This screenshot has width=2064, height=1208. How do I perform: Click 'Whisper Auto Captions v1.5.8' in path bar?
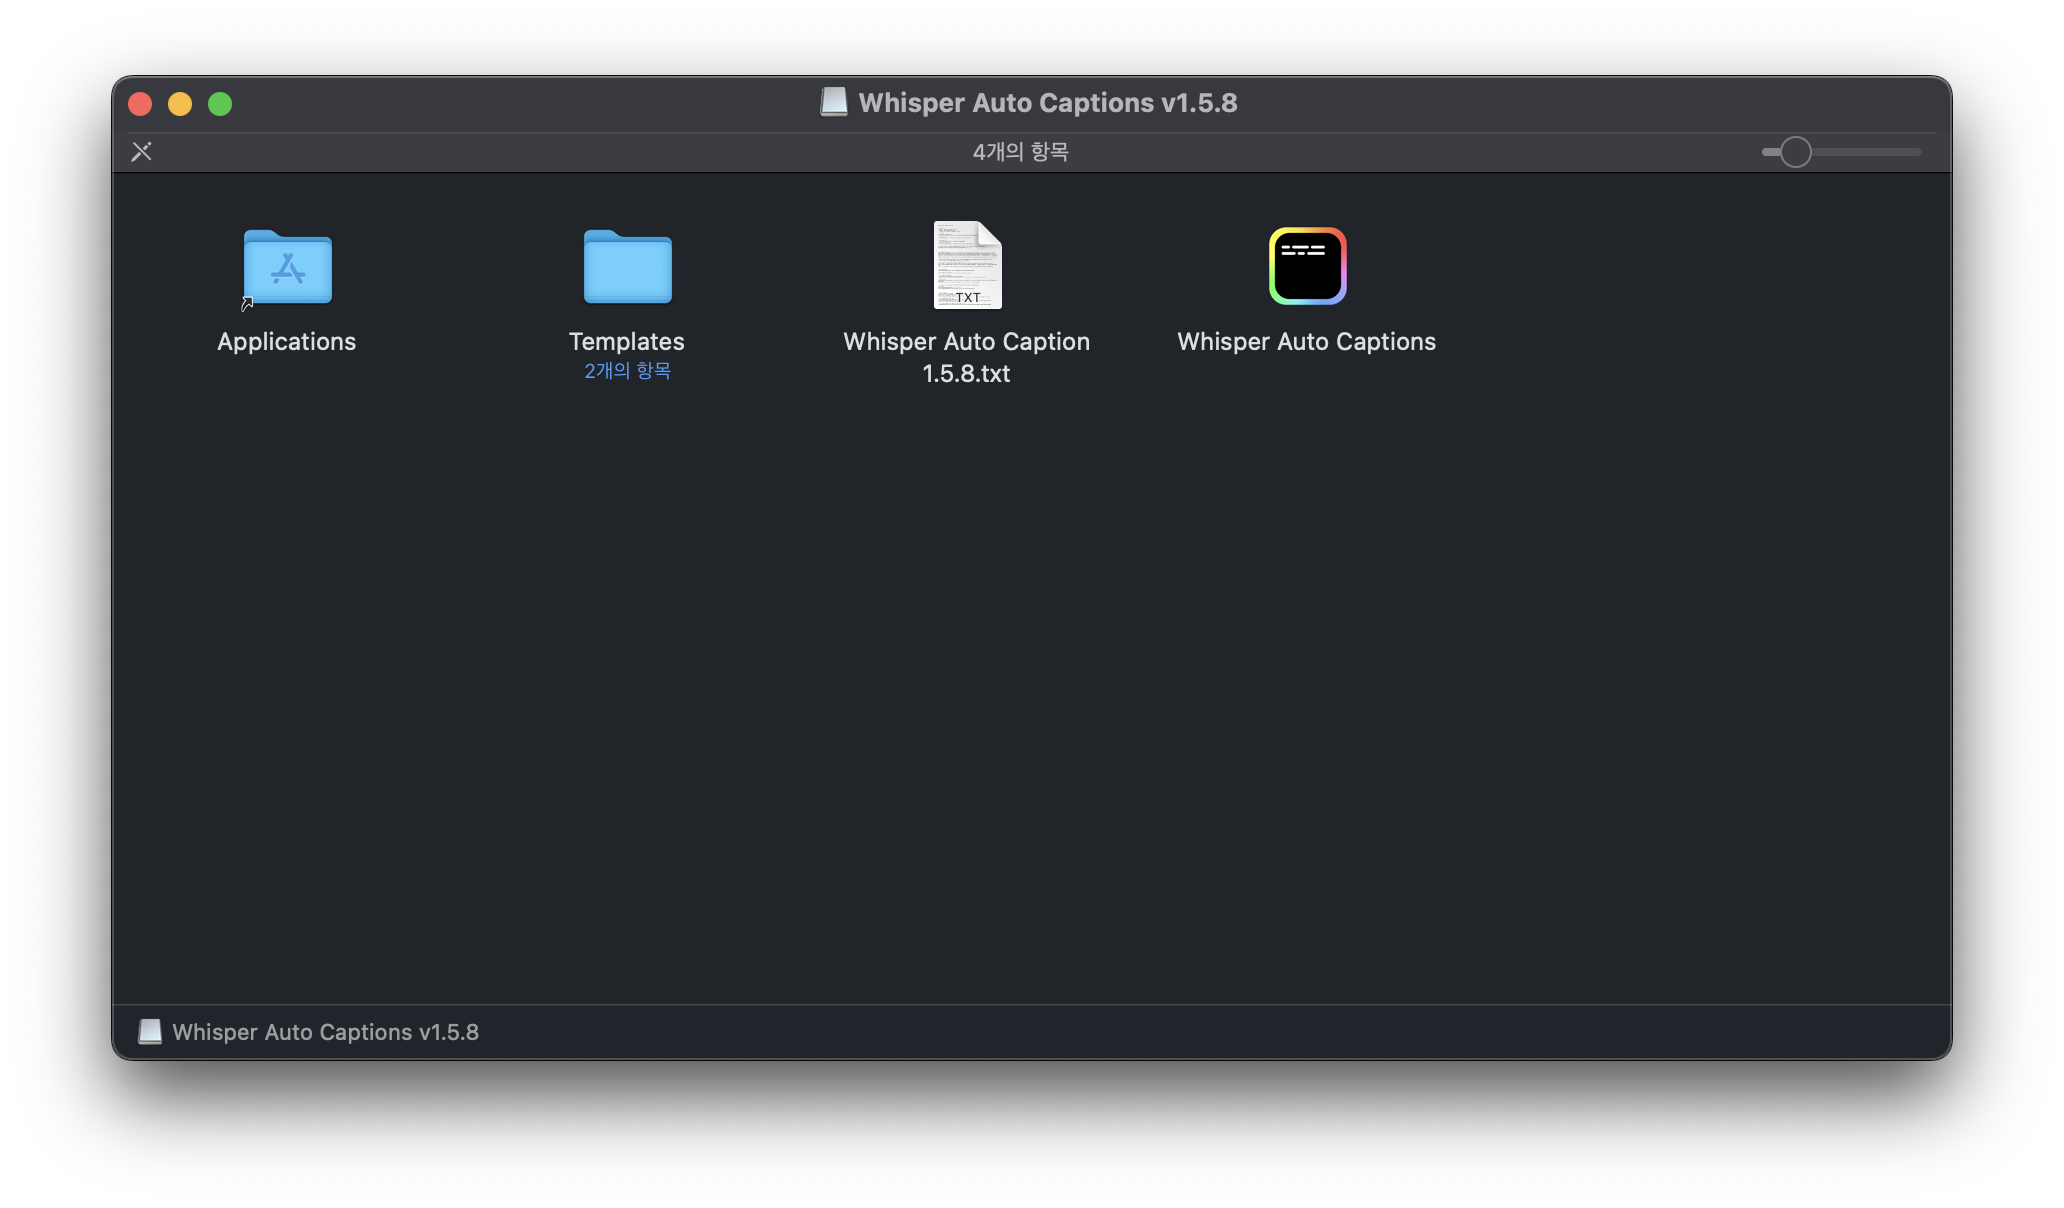[326, 1032]
